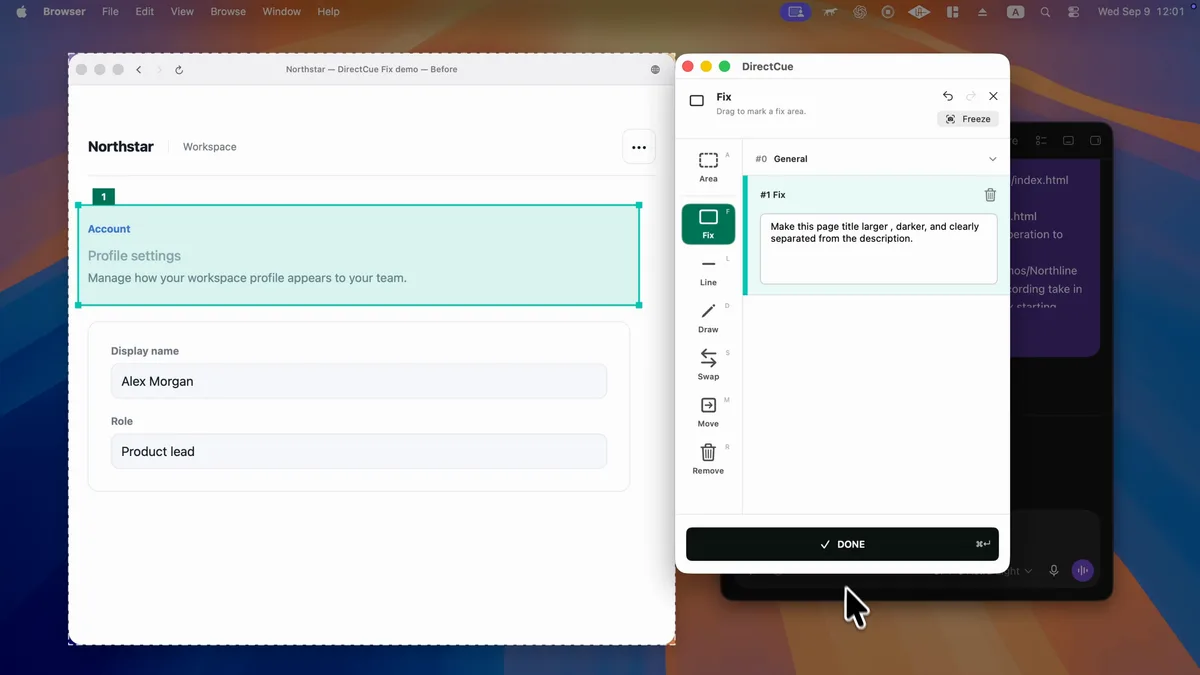Click the "Profile settings" page title
The width and height of the screenshot is (1200, 675).
point(134,256)
